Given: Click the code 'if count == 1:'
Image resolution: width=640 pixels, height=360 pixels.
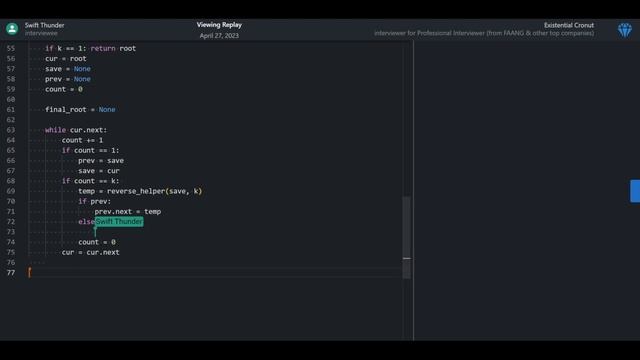Looking at the screenshot, I should (x=91, y=150).
